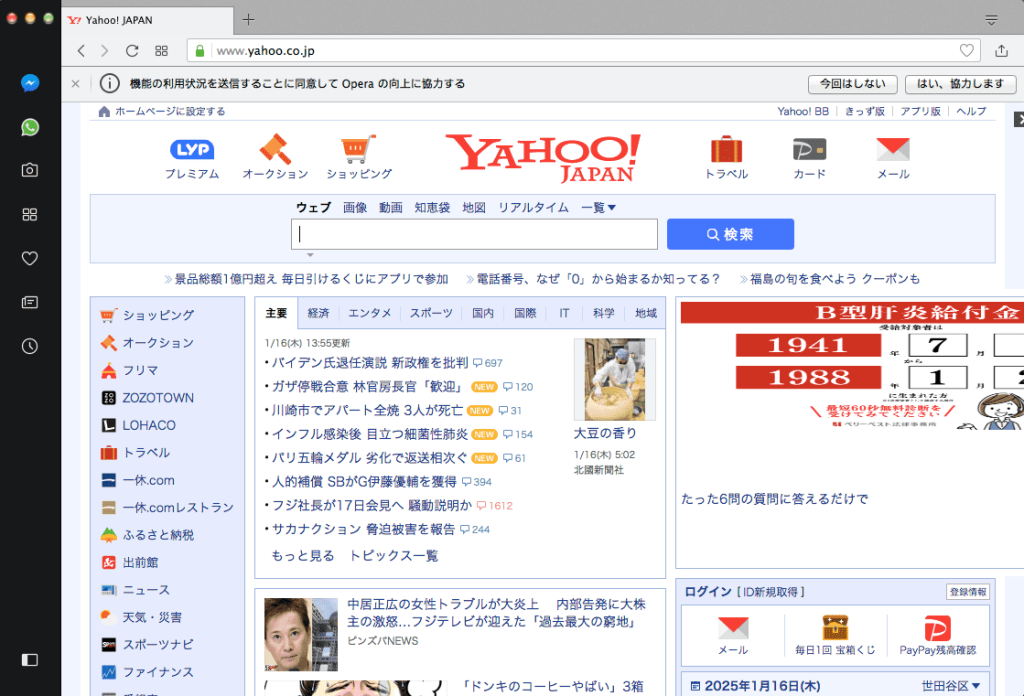Screen dimensions: 1024x696
Task: Click the Yahoo! JAPAN logo
Action: pos(543,157)
